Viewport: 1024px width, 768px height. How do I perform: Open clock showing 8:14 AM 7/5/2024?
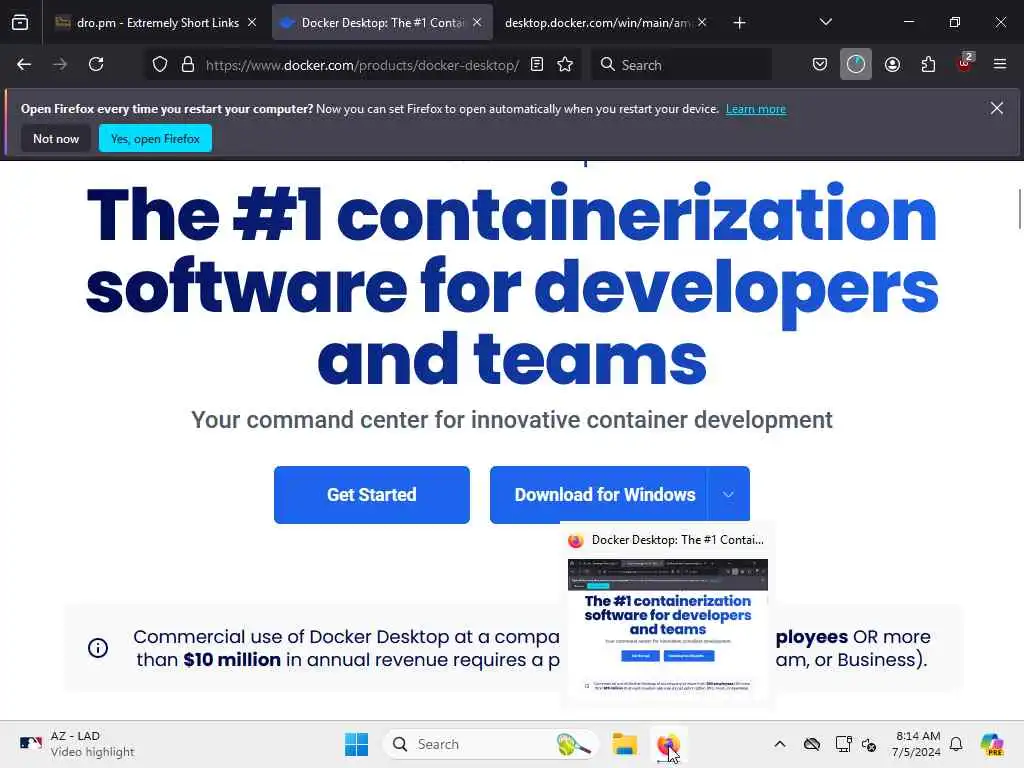917,744
